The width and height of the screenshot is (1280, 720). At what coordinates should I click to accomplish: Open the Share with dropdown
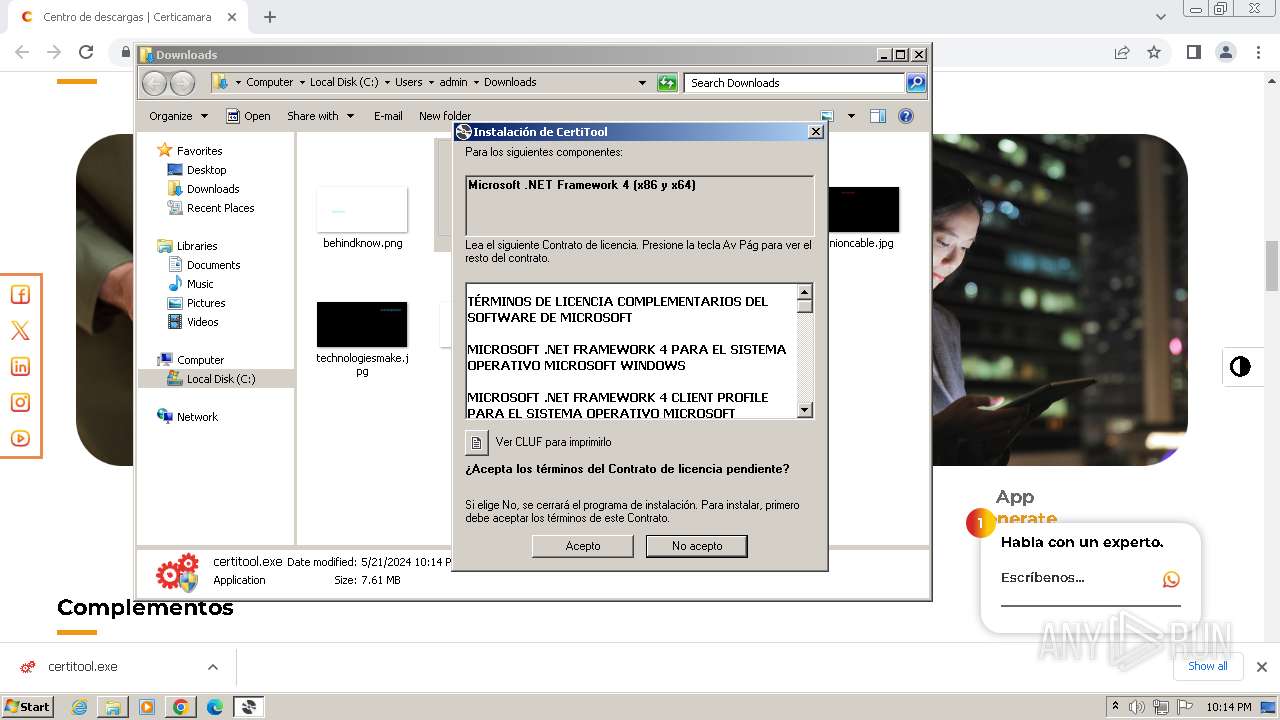coord(320,116)
